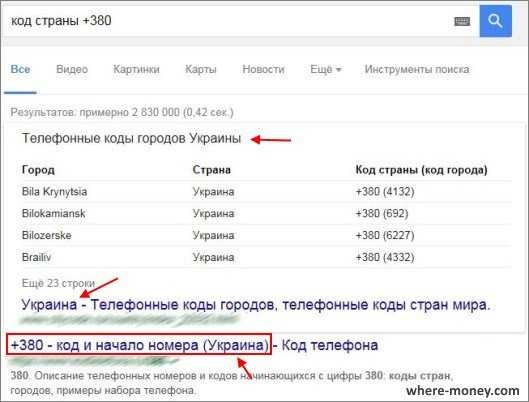Screen dimensions: 529x402
Task: Click inside the search query field
Action: (229, 21)
